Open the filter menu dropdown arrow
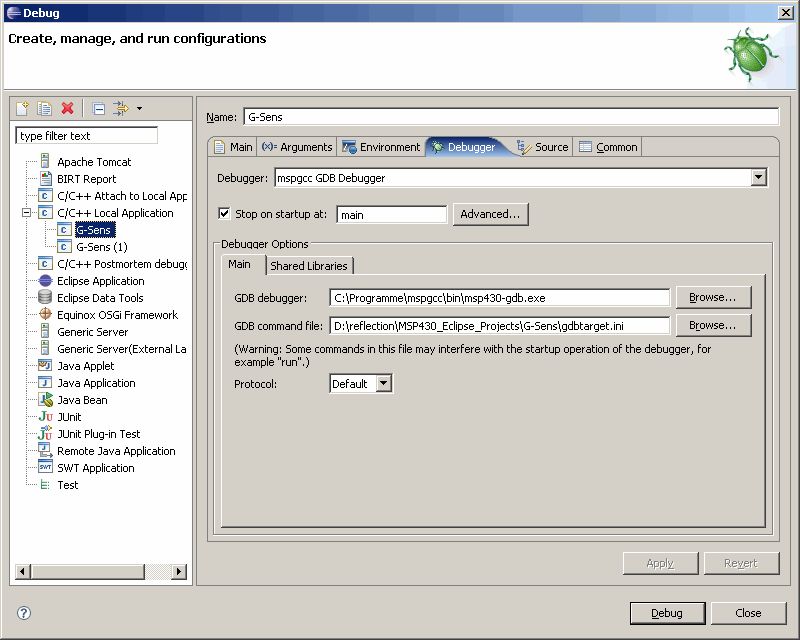 139,108
